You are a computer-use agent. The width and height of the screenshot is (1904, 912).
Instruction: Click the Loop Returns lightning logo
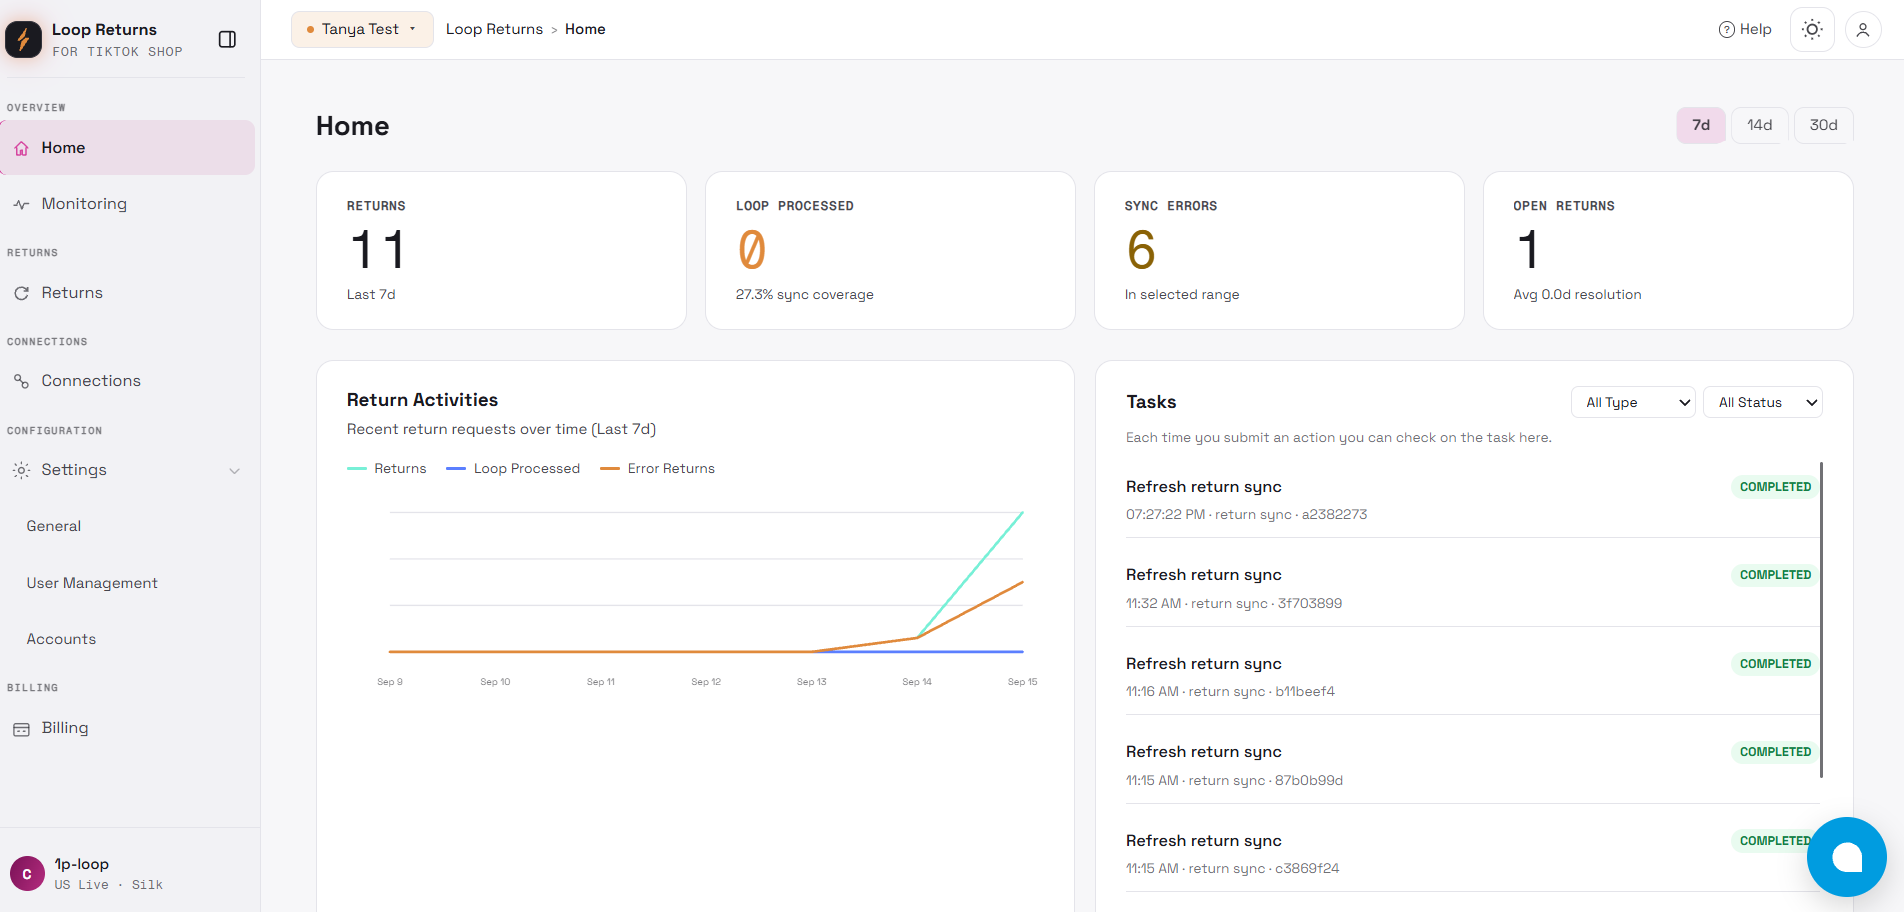(23, 39)
